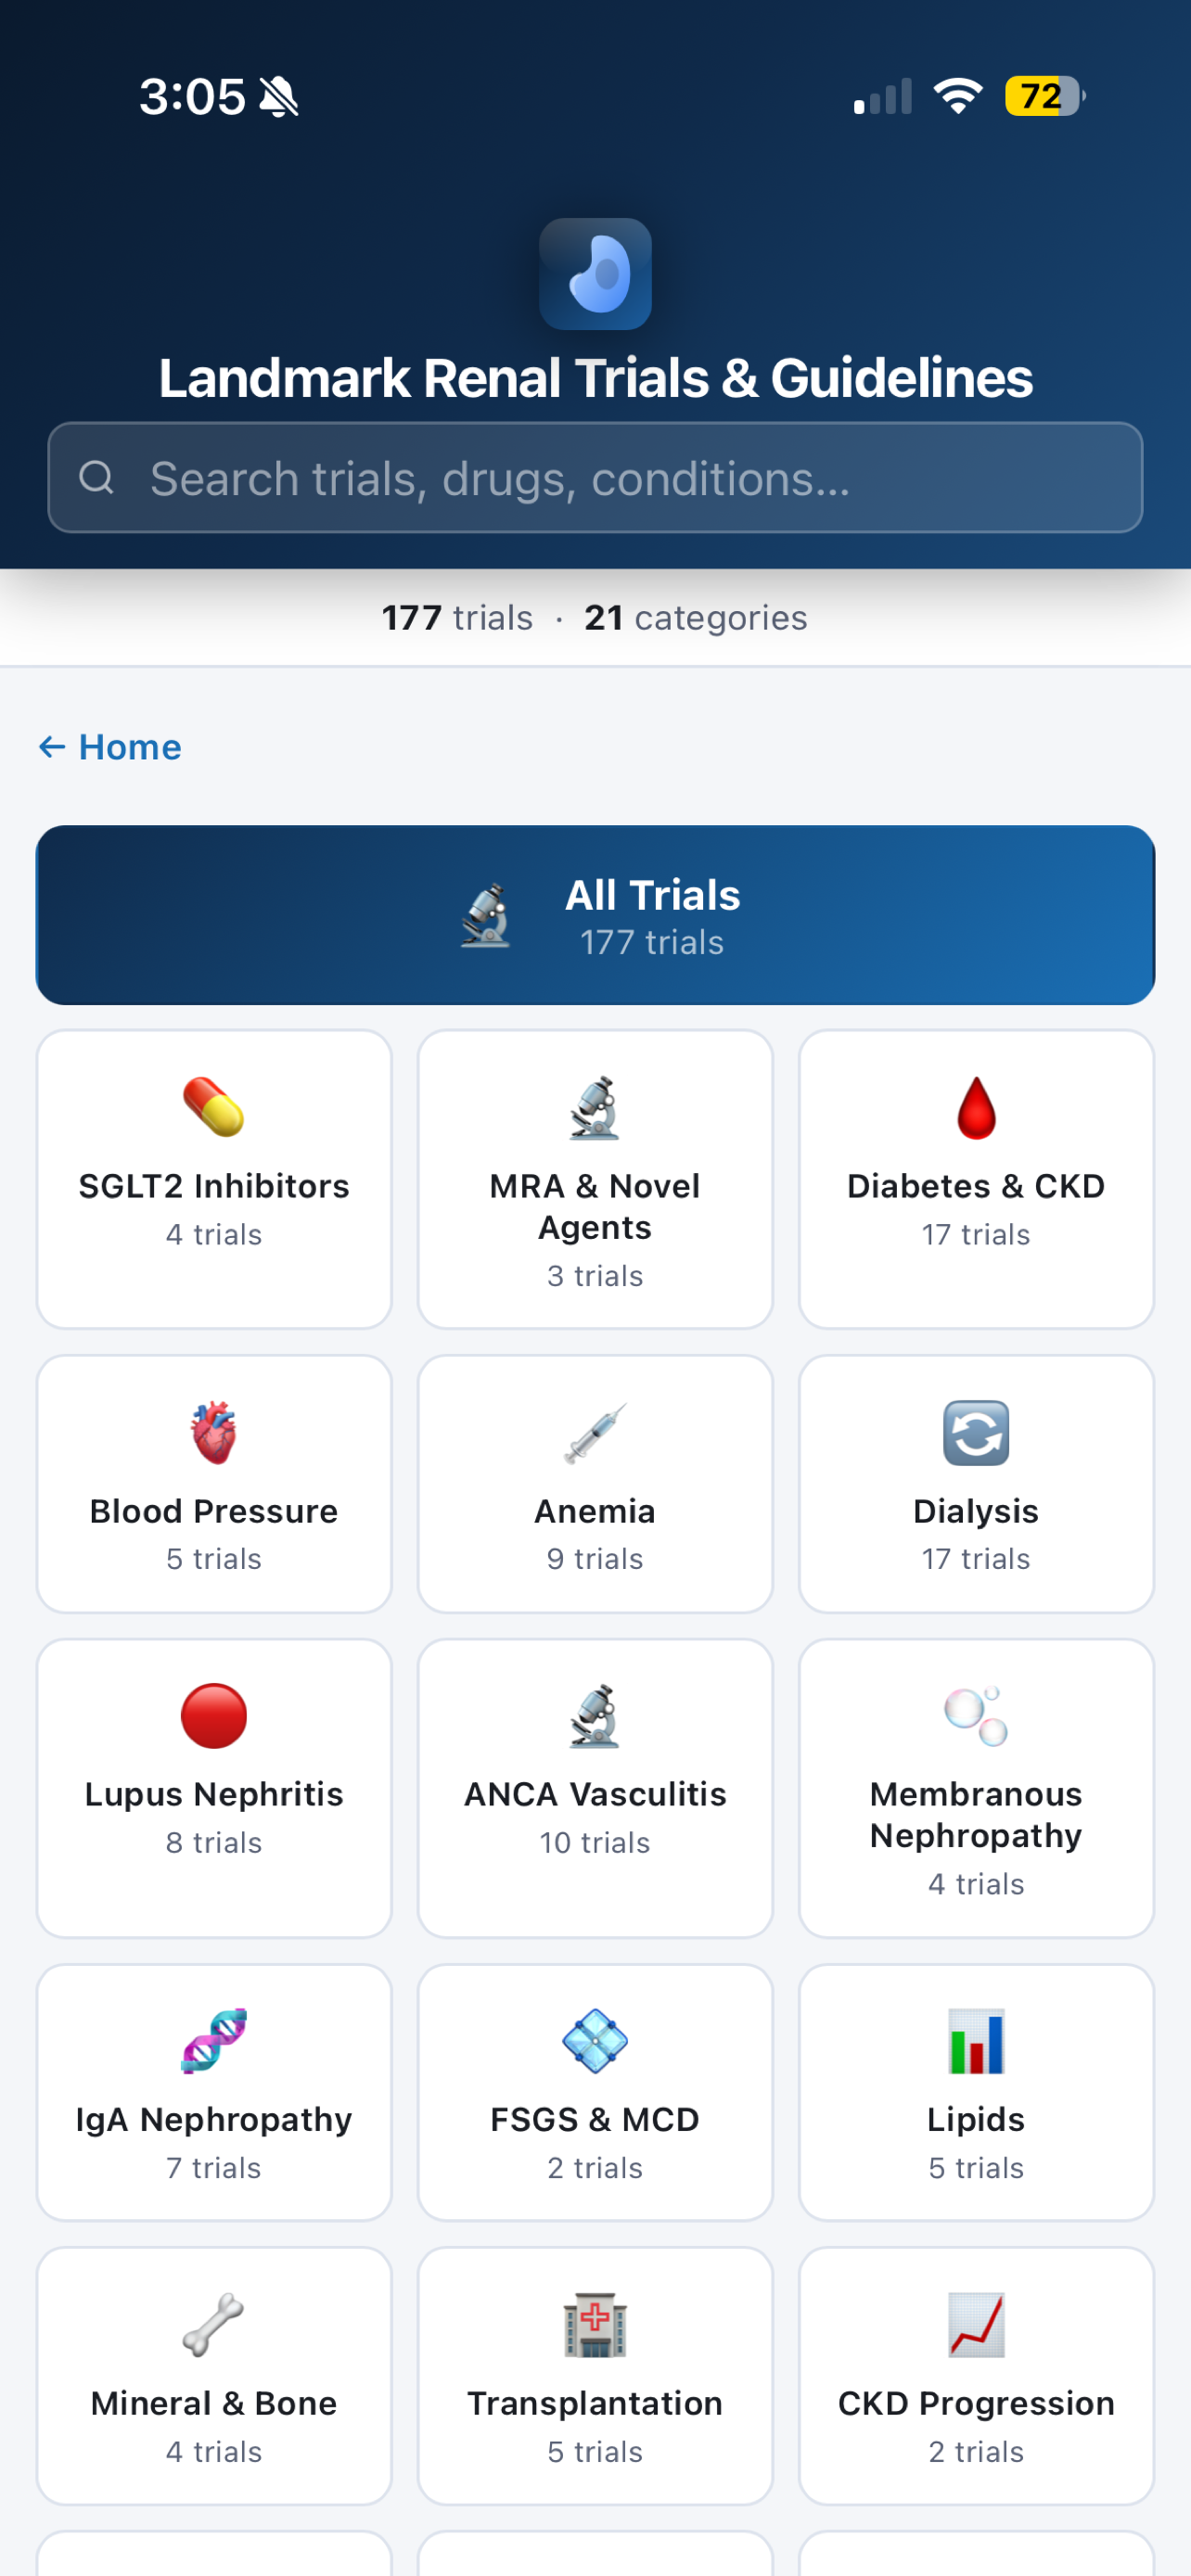Tap the Lipids bar chart icon
This screenshot has height=2576, width=1191.
click(x=976, y=2040)
